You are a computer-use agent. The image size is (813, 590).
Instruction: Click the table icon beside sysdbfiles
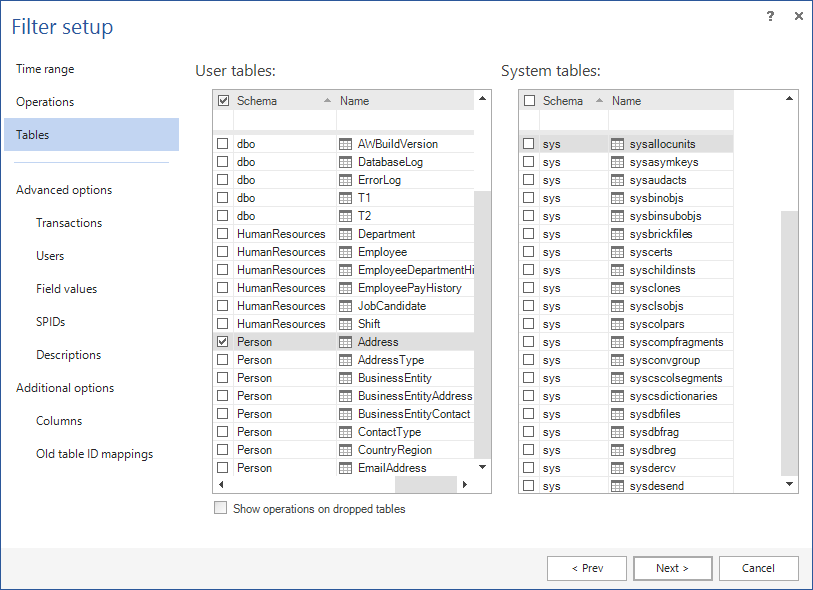click(618, 414)
